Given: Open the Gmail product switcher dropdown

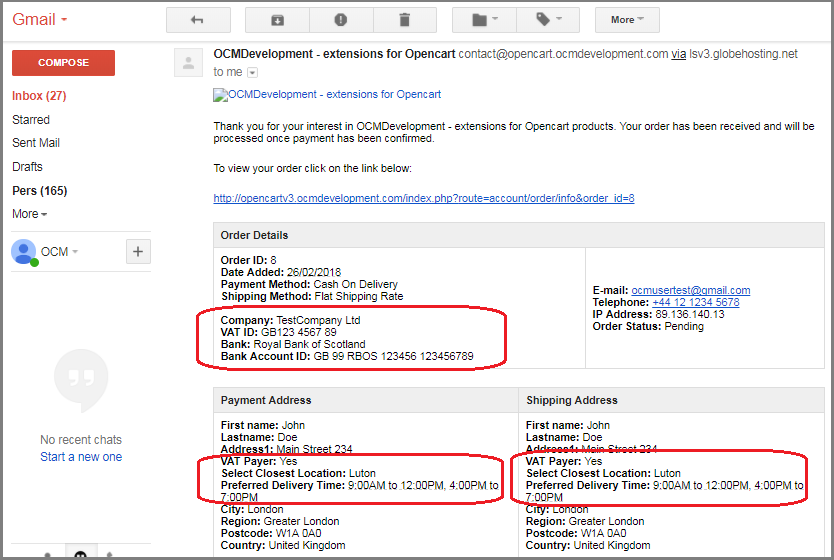Looking at the screenshot, I should click(40, 20).
